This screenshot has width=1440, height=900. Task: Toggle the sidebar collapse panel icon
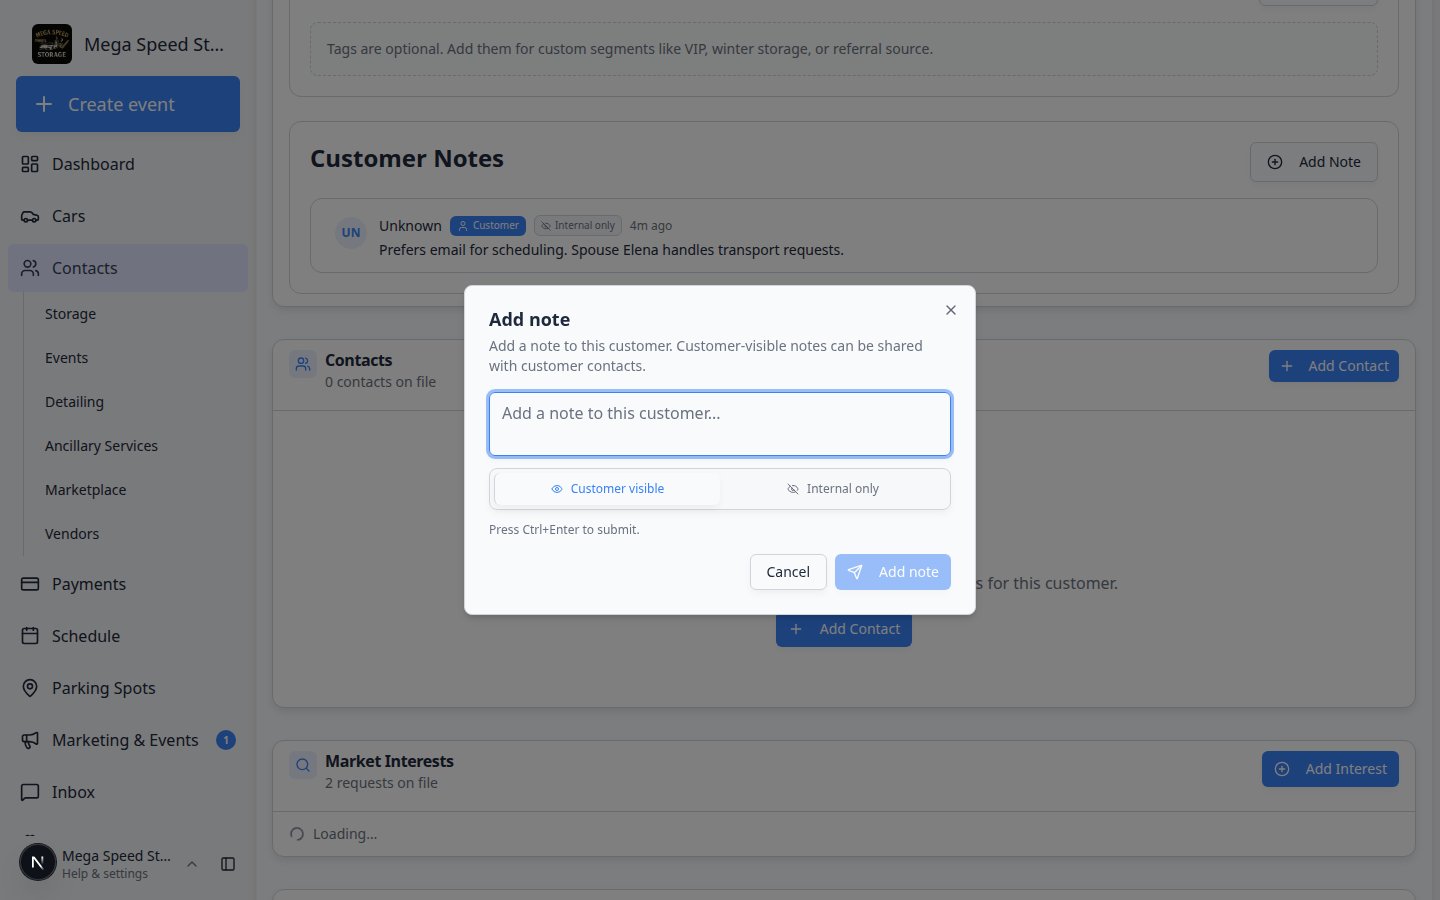228,864
